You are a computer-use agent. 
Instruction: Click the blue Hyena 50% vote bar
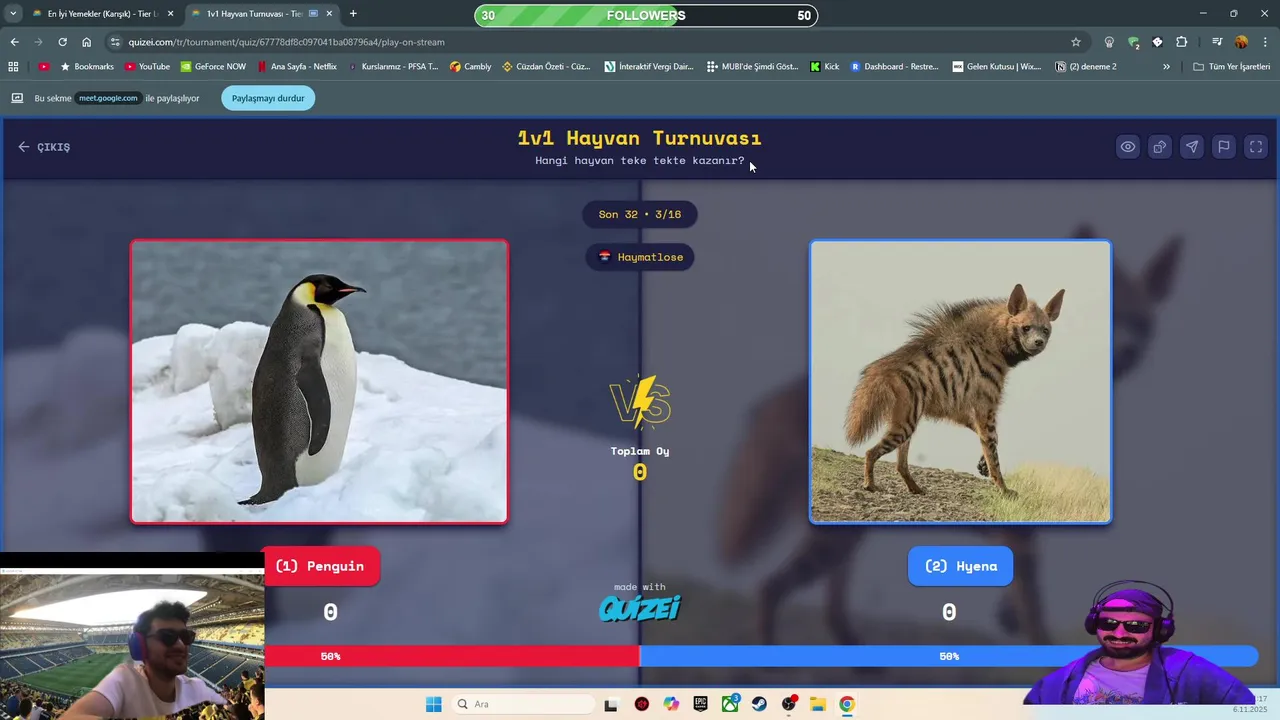tap(948, 656)
